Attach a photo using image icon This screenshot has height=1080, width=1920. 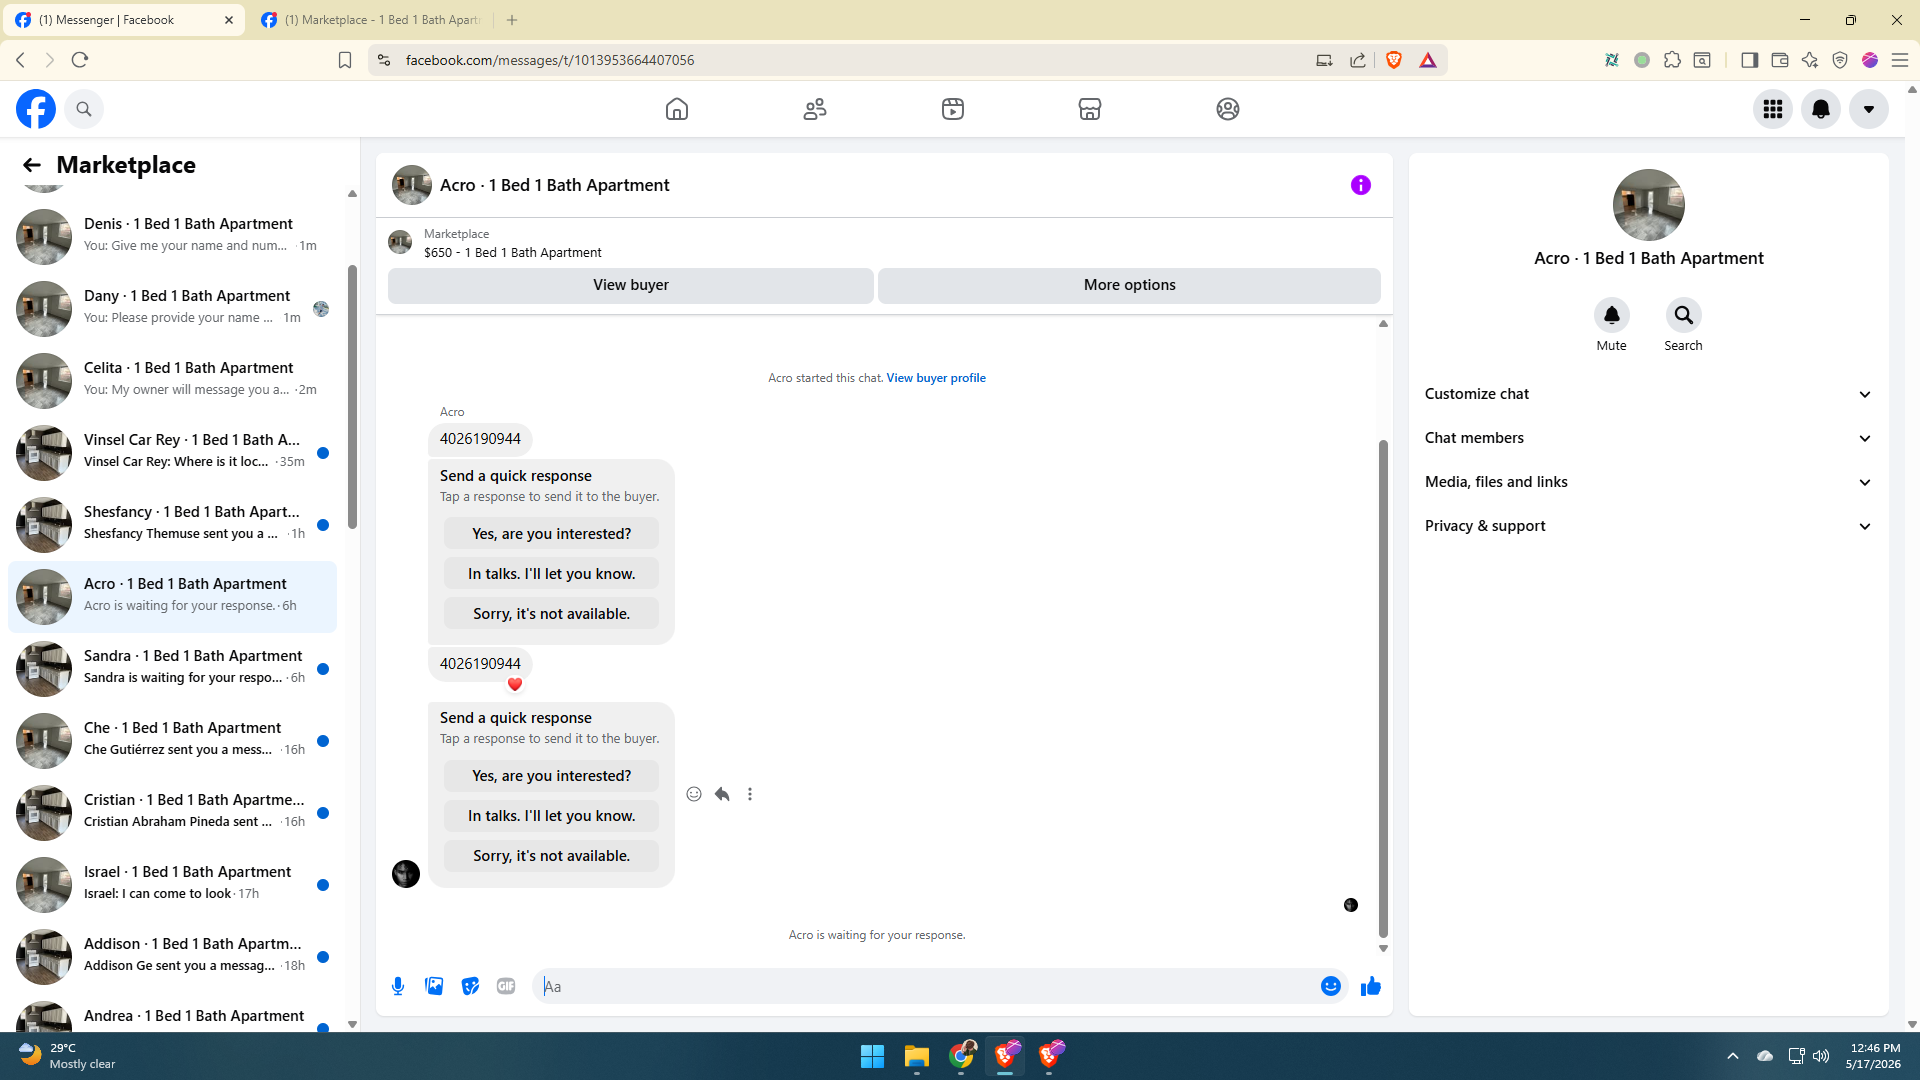click(434, 987)
